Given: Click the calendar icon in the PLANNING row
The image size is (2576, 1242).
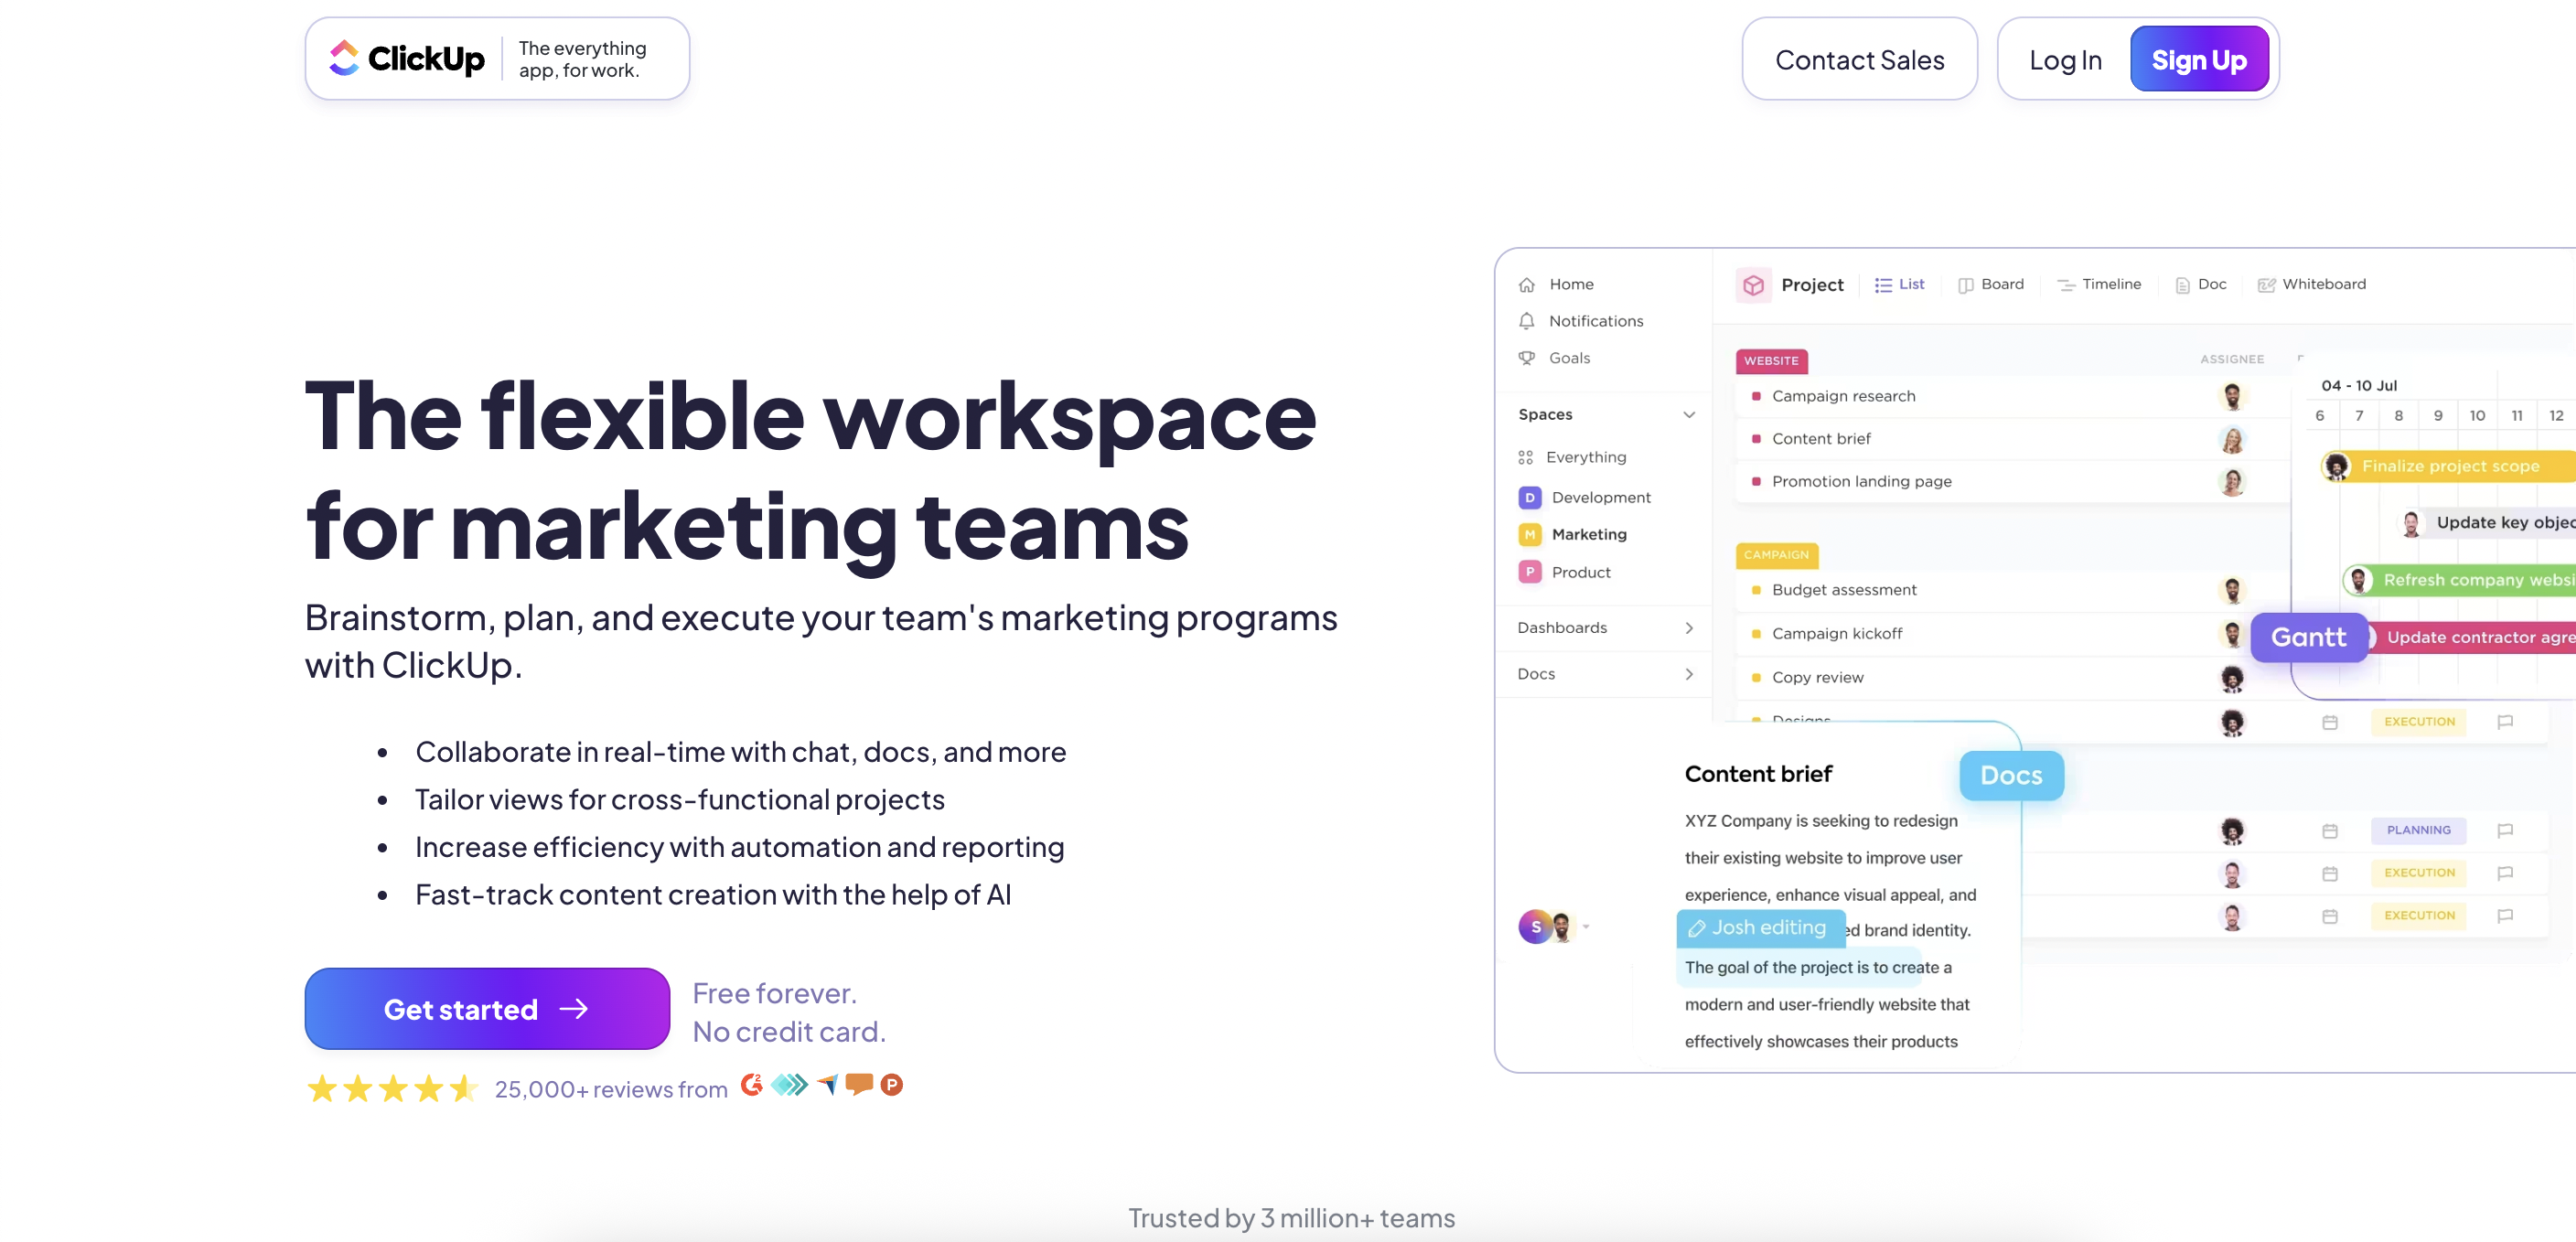Looking at the screenshot, I should [x=2329, y=830].
